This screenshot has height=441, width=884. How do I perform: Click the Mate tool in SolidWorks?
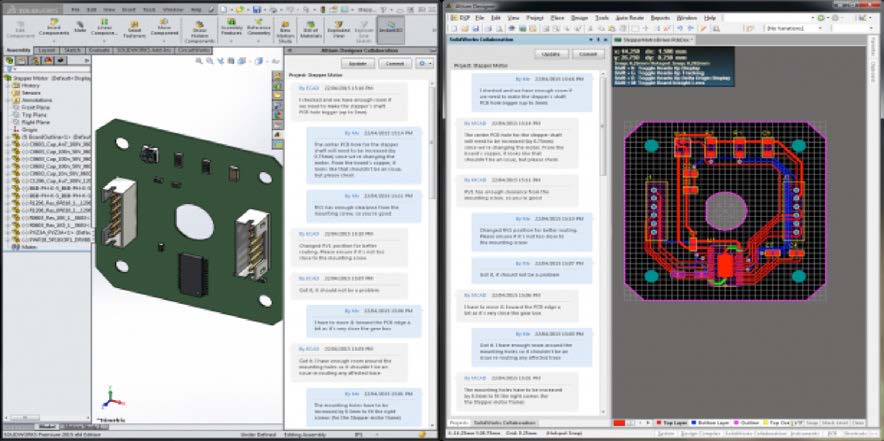(x=79, y=28)
